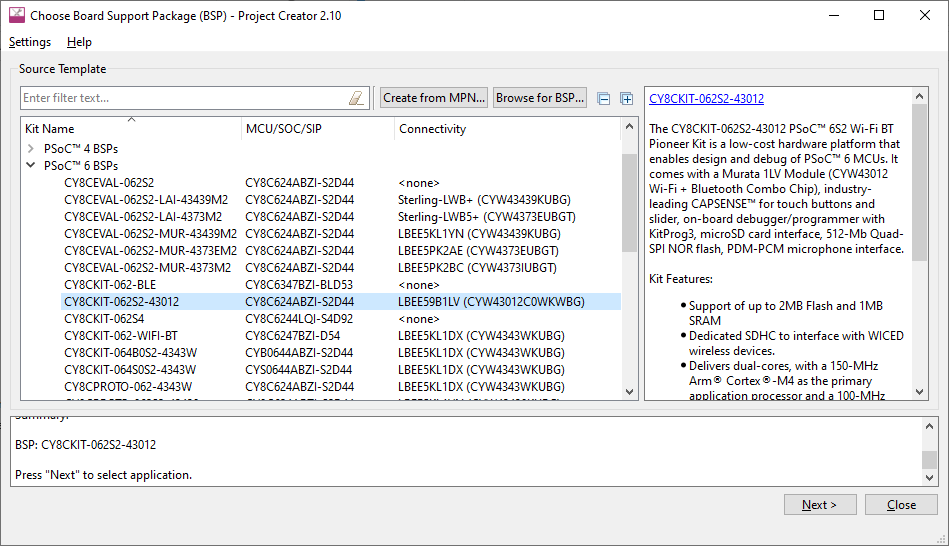
Task: Select the CY8CKIT-064B0S2-4343W kit
Action: click(x=130, y=352)
